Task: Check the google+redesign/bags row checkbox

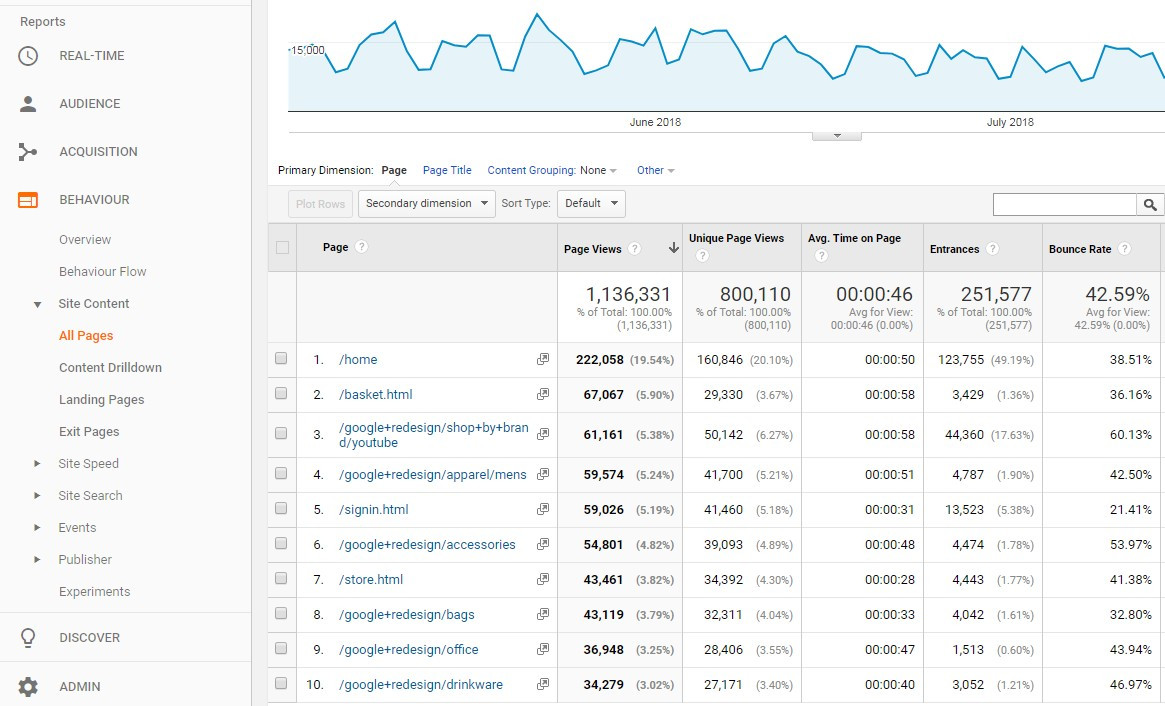Action: [x=281, y=613]
